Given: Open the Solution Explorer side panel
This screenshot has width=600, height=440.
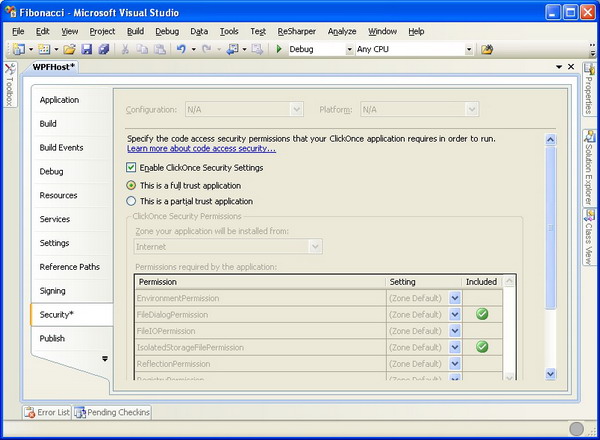Looking at the screenshot, I should point(589,168).
